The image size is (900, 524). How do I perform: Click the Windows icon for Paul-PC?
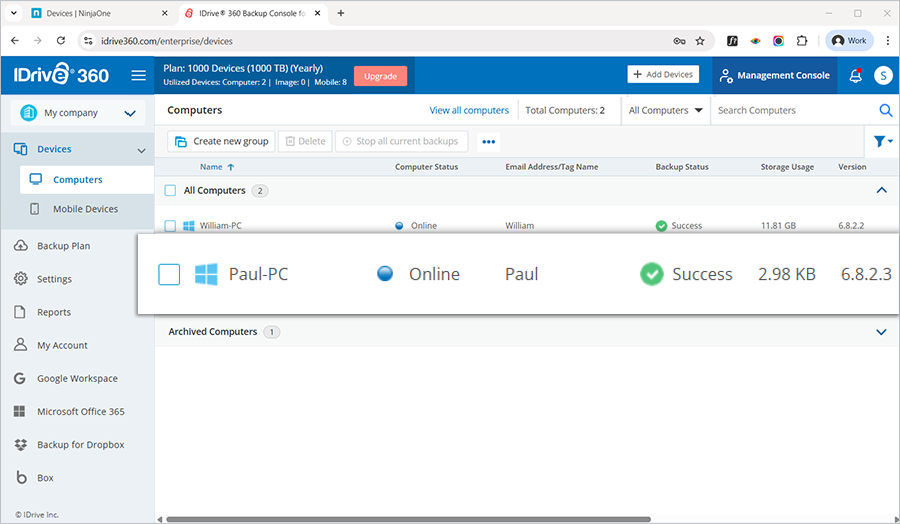(206, 274)
